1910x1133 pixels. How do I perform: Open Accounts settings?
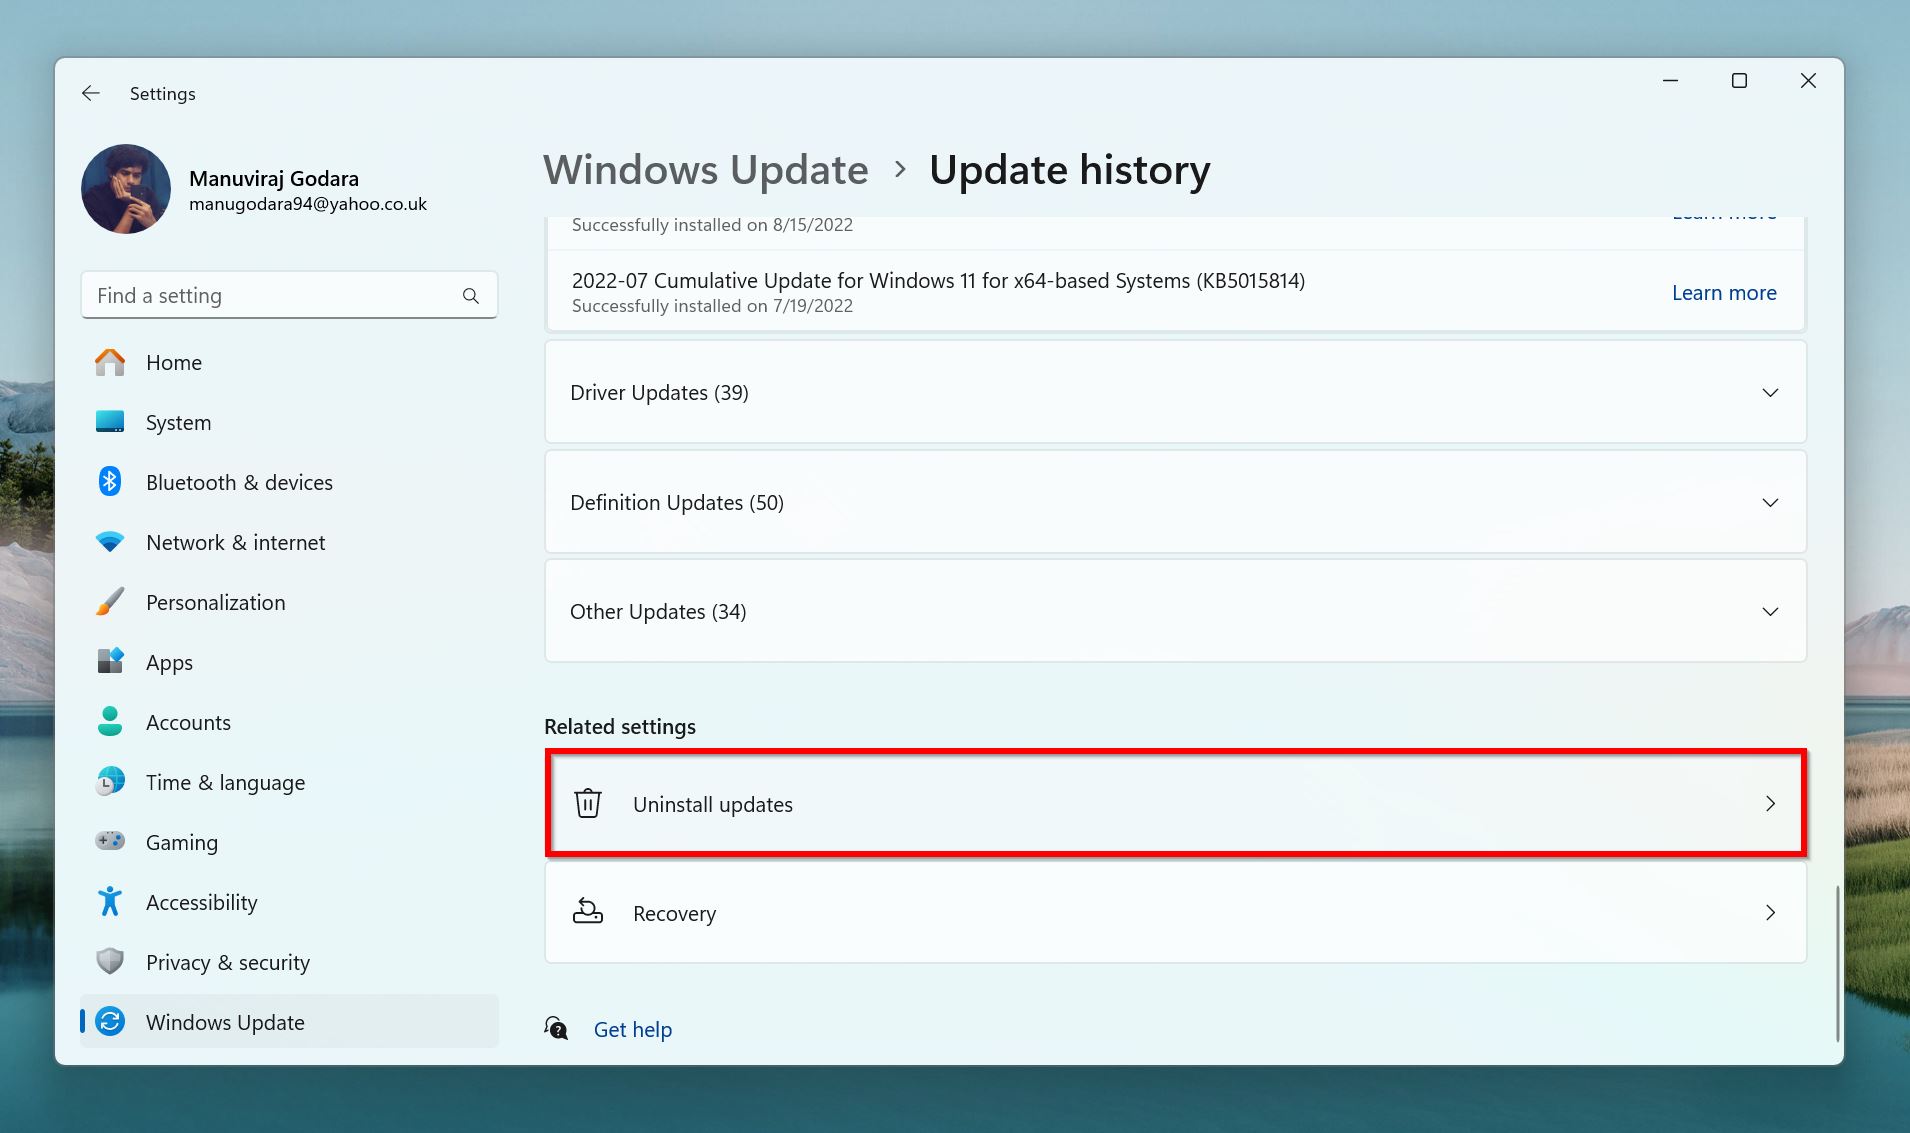click(x=289, y=722)
